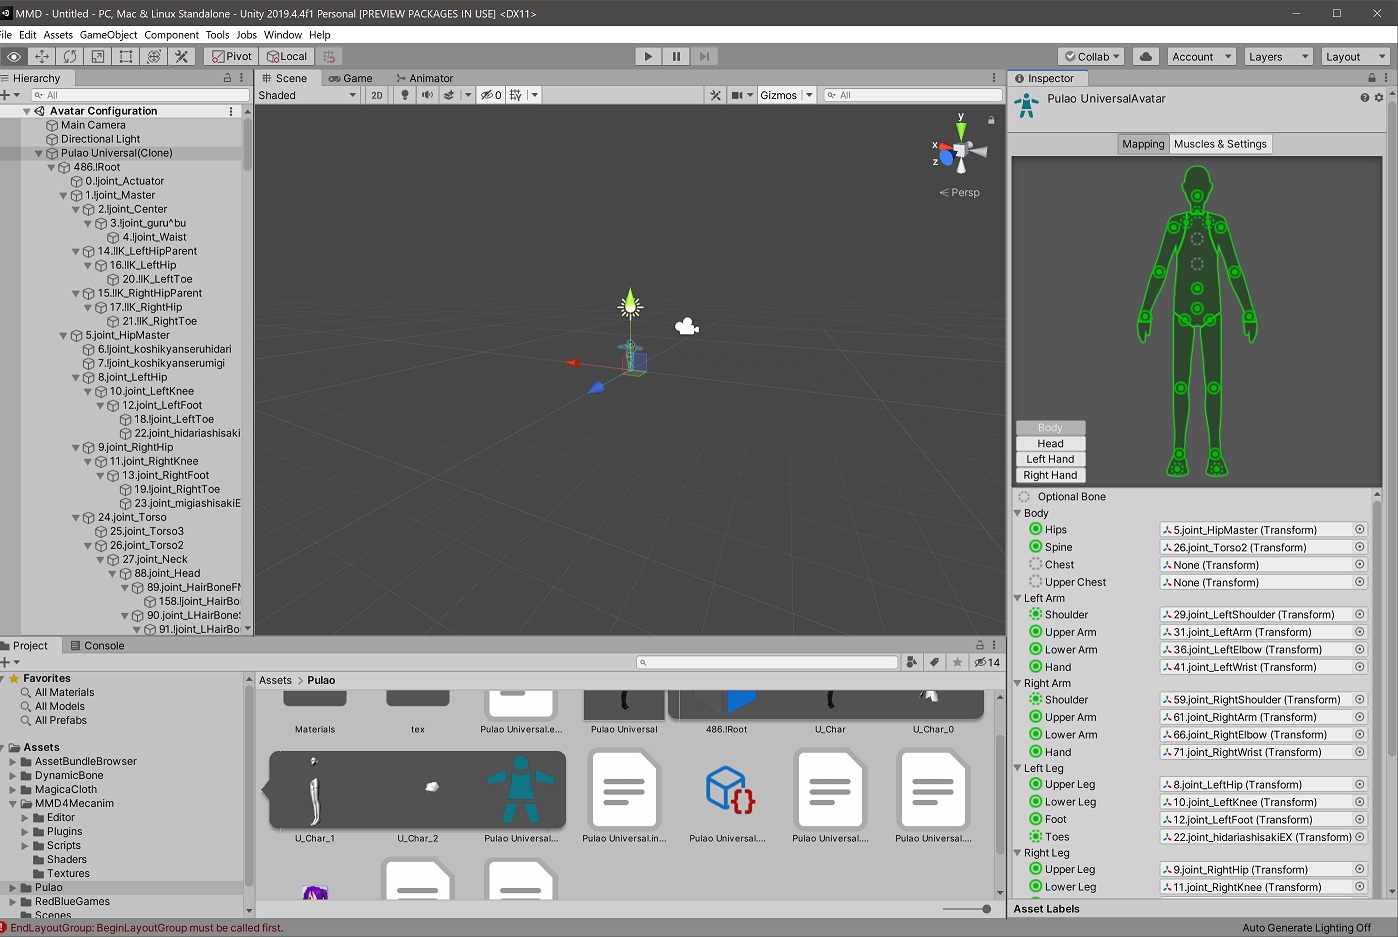Open the Account dropdown
The image size is (1398, 937).
click(x=1202, y=57)
